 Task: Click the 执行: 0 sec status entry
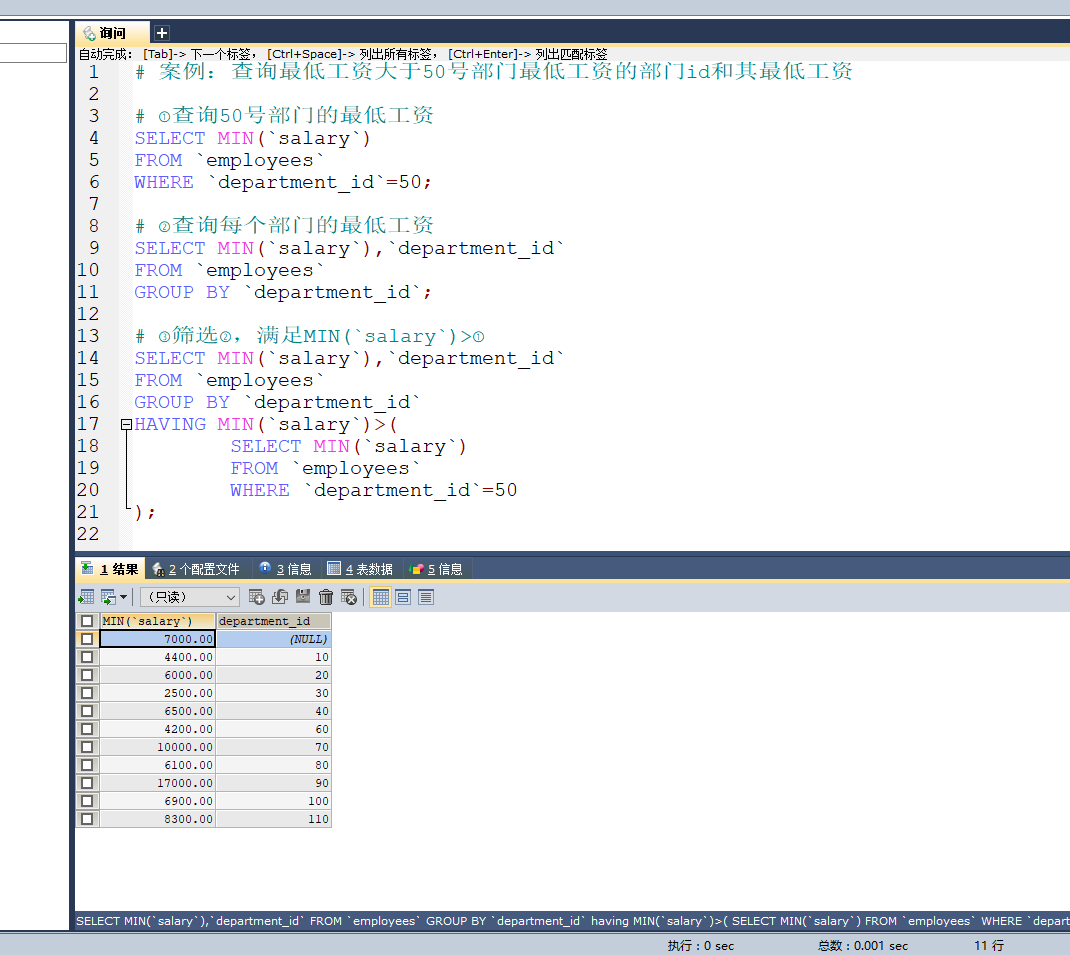point(700,945)
